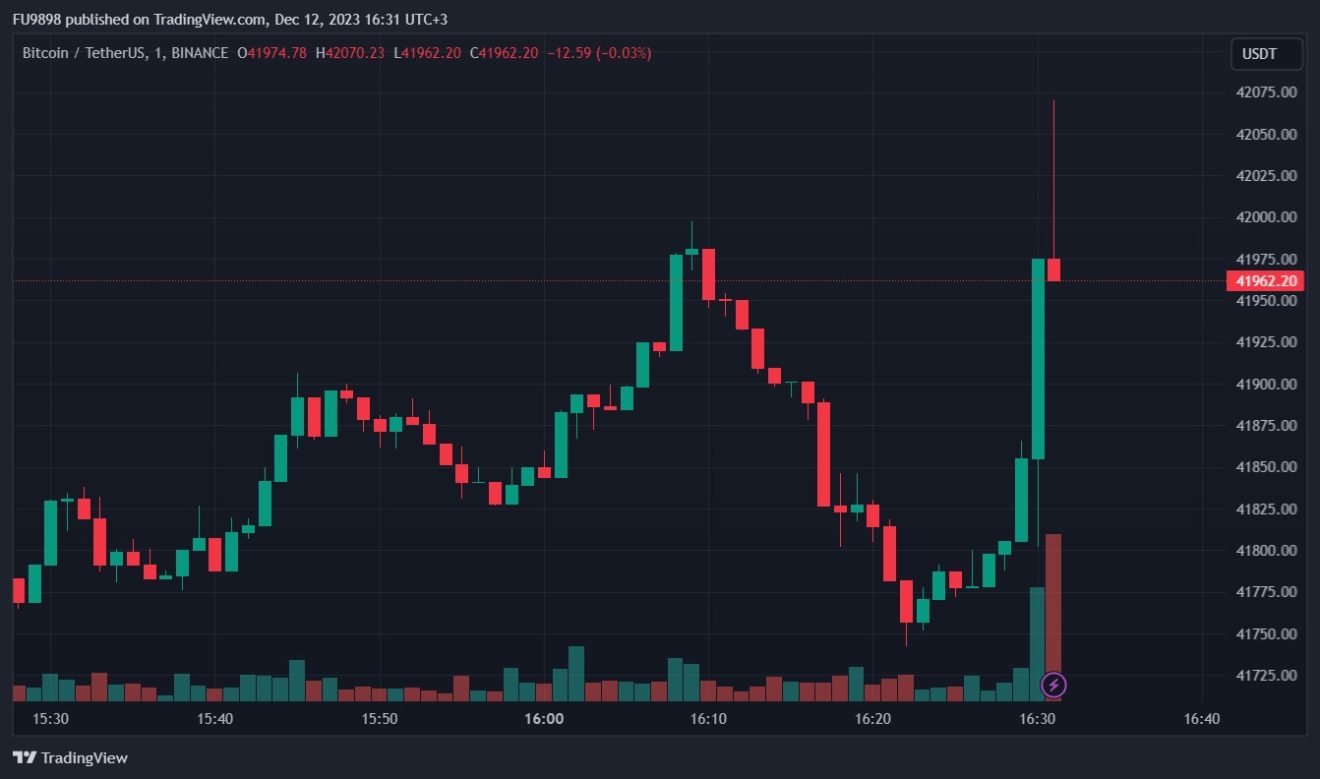The image size is (1320, 779).
Task: Click the 16:40 time axis label
Action: coord(1201,719)
